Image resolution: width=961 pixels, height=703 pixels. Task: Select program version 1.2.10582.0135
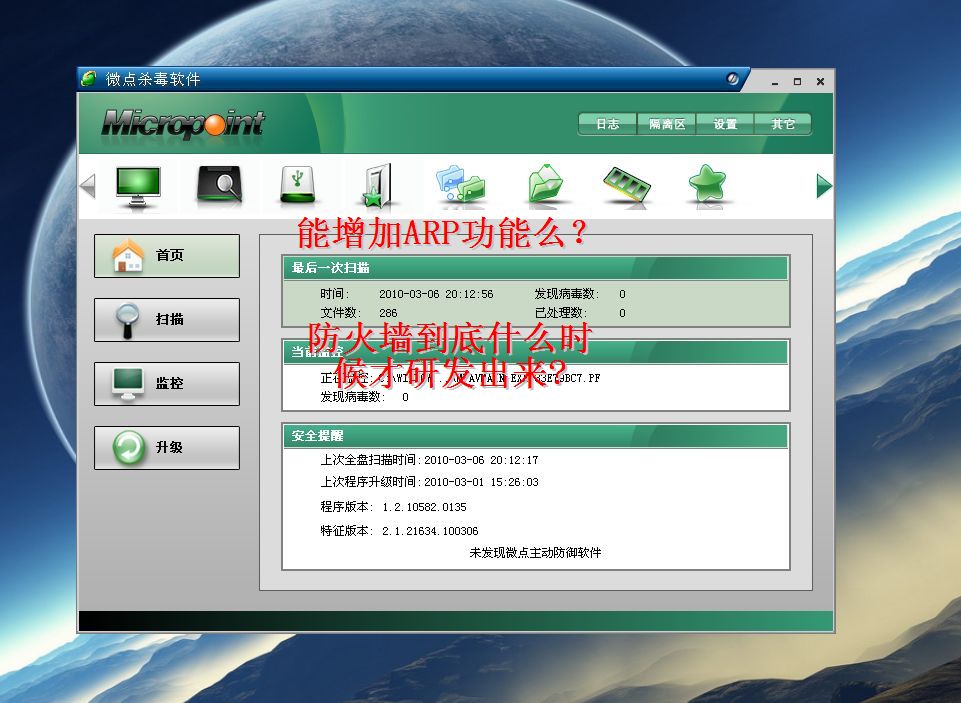424,507
